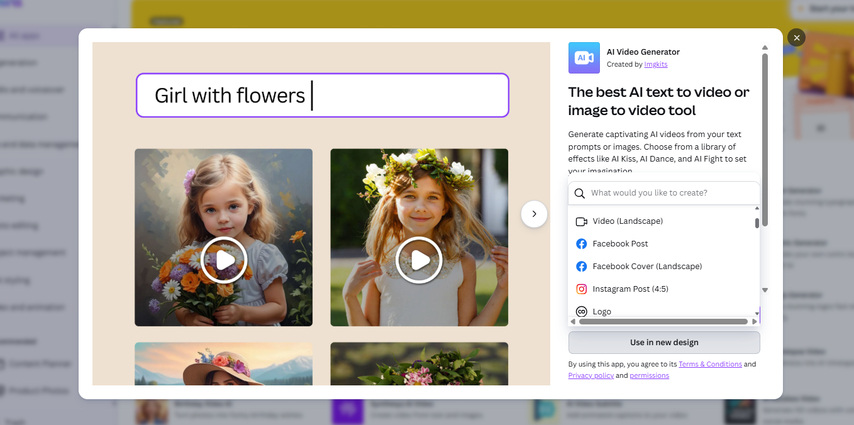
Task: Select Video (Landscape) option
Action: click(661, 221)
